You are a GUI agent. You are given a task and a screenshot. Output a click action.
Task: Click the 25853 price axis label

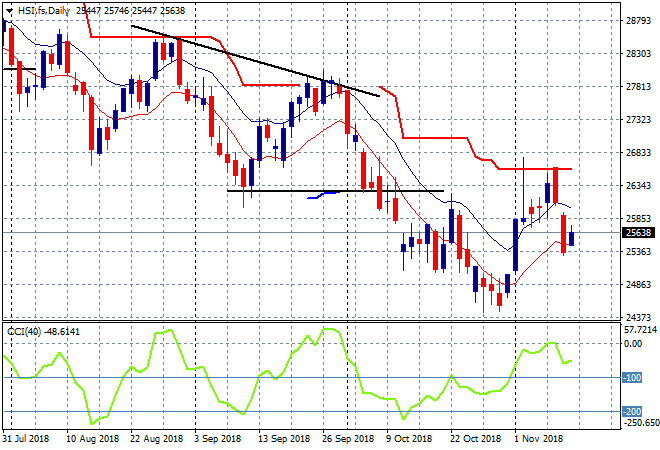click(x=638, y=219)
